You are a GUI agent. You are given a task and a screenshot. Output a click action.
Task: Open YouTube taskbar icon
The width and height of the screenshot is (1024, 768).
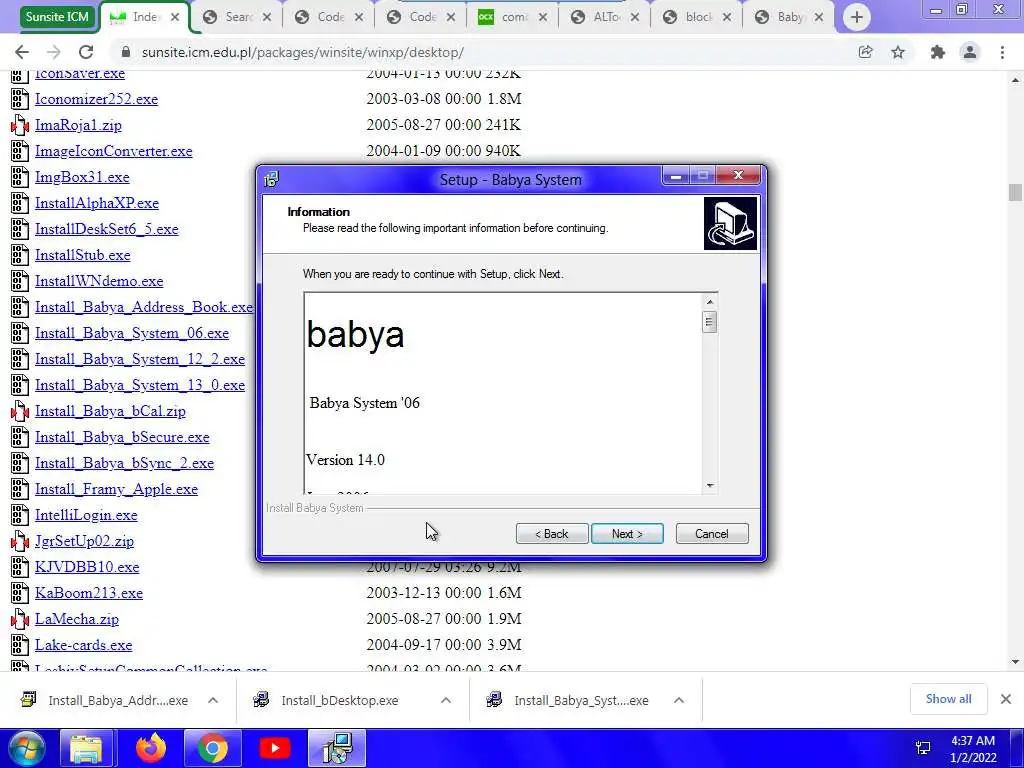(x=274, y=748)
